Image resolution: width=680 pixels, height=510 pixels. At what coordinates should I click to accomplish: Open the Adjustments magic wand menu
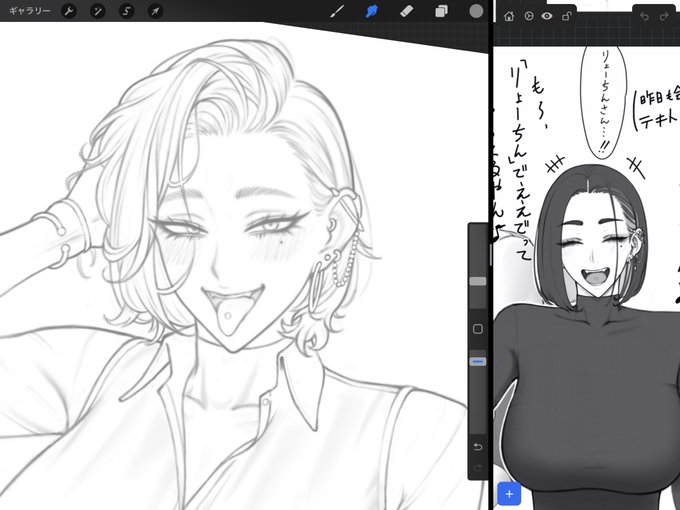click(98, 11)
